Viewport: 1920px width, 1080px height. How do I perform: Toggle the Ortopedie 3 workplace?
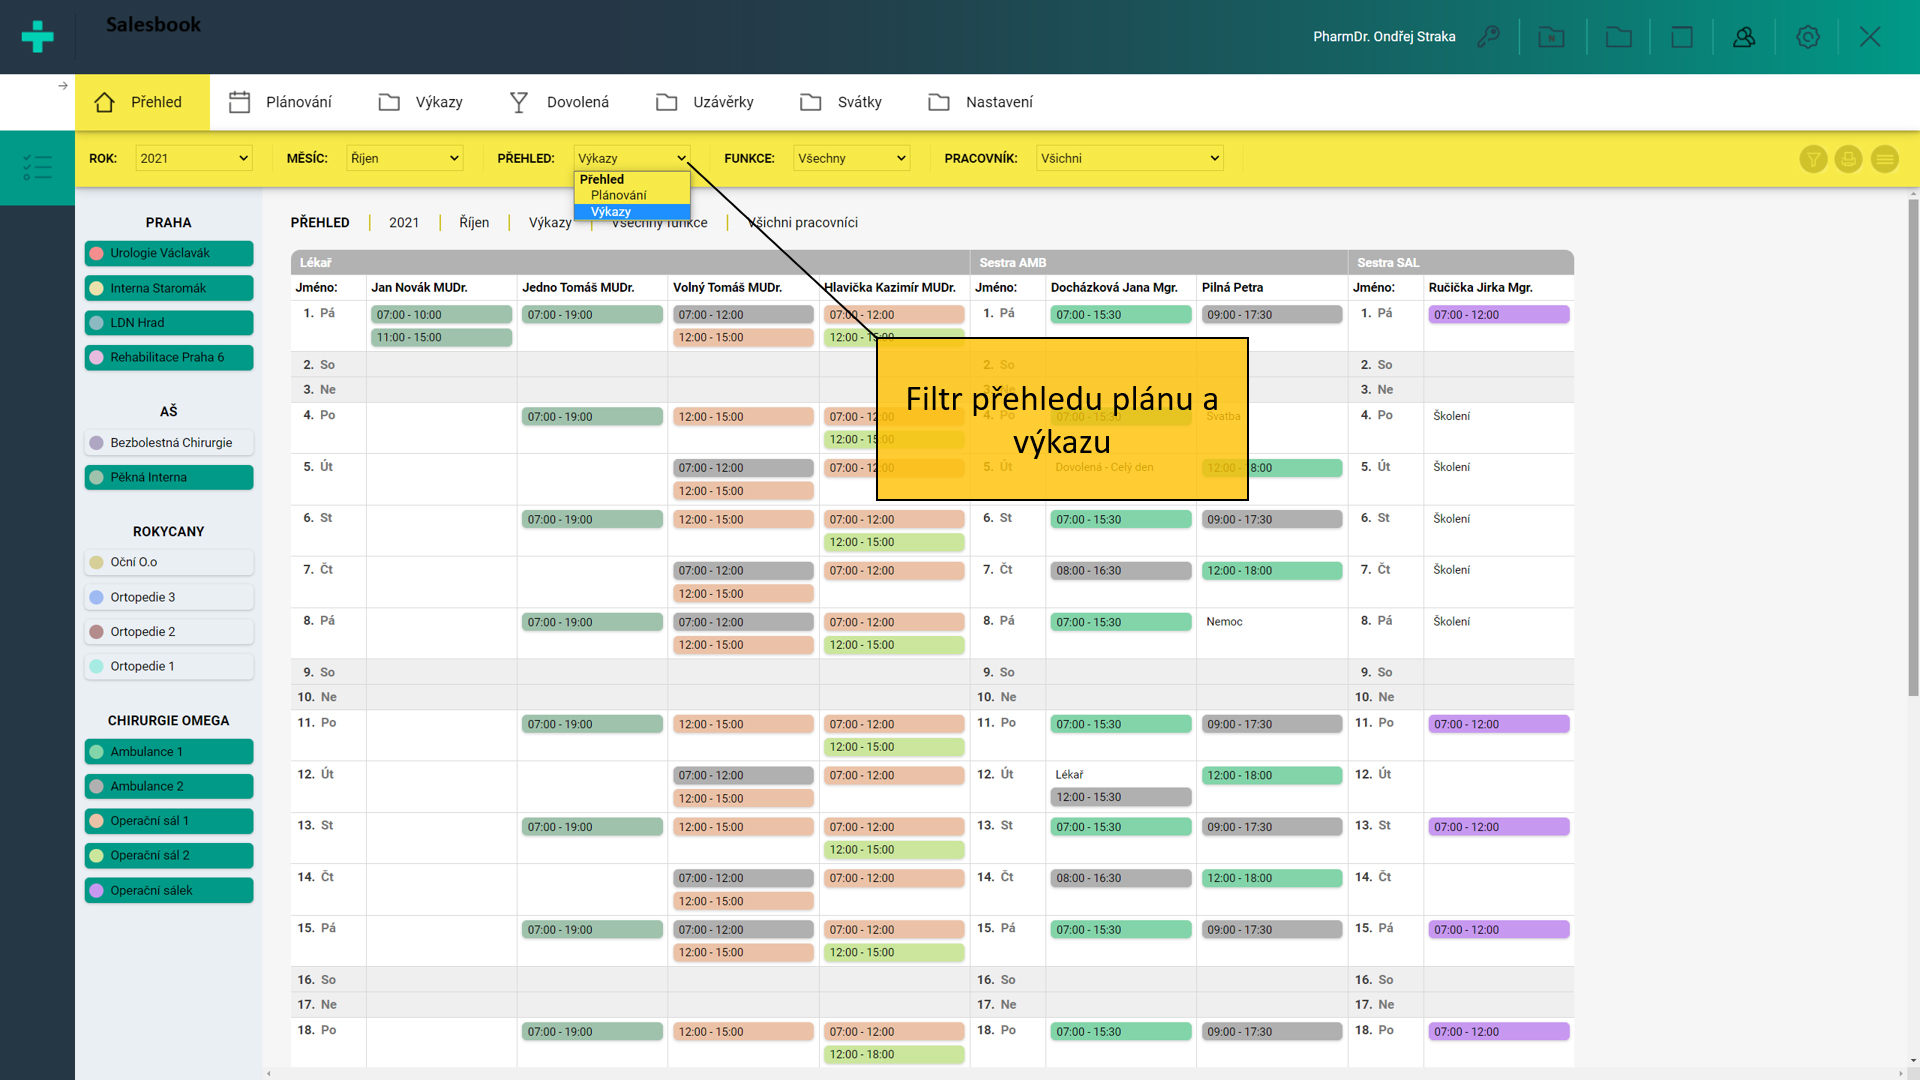pyautogui.click(x=169, y=597)
